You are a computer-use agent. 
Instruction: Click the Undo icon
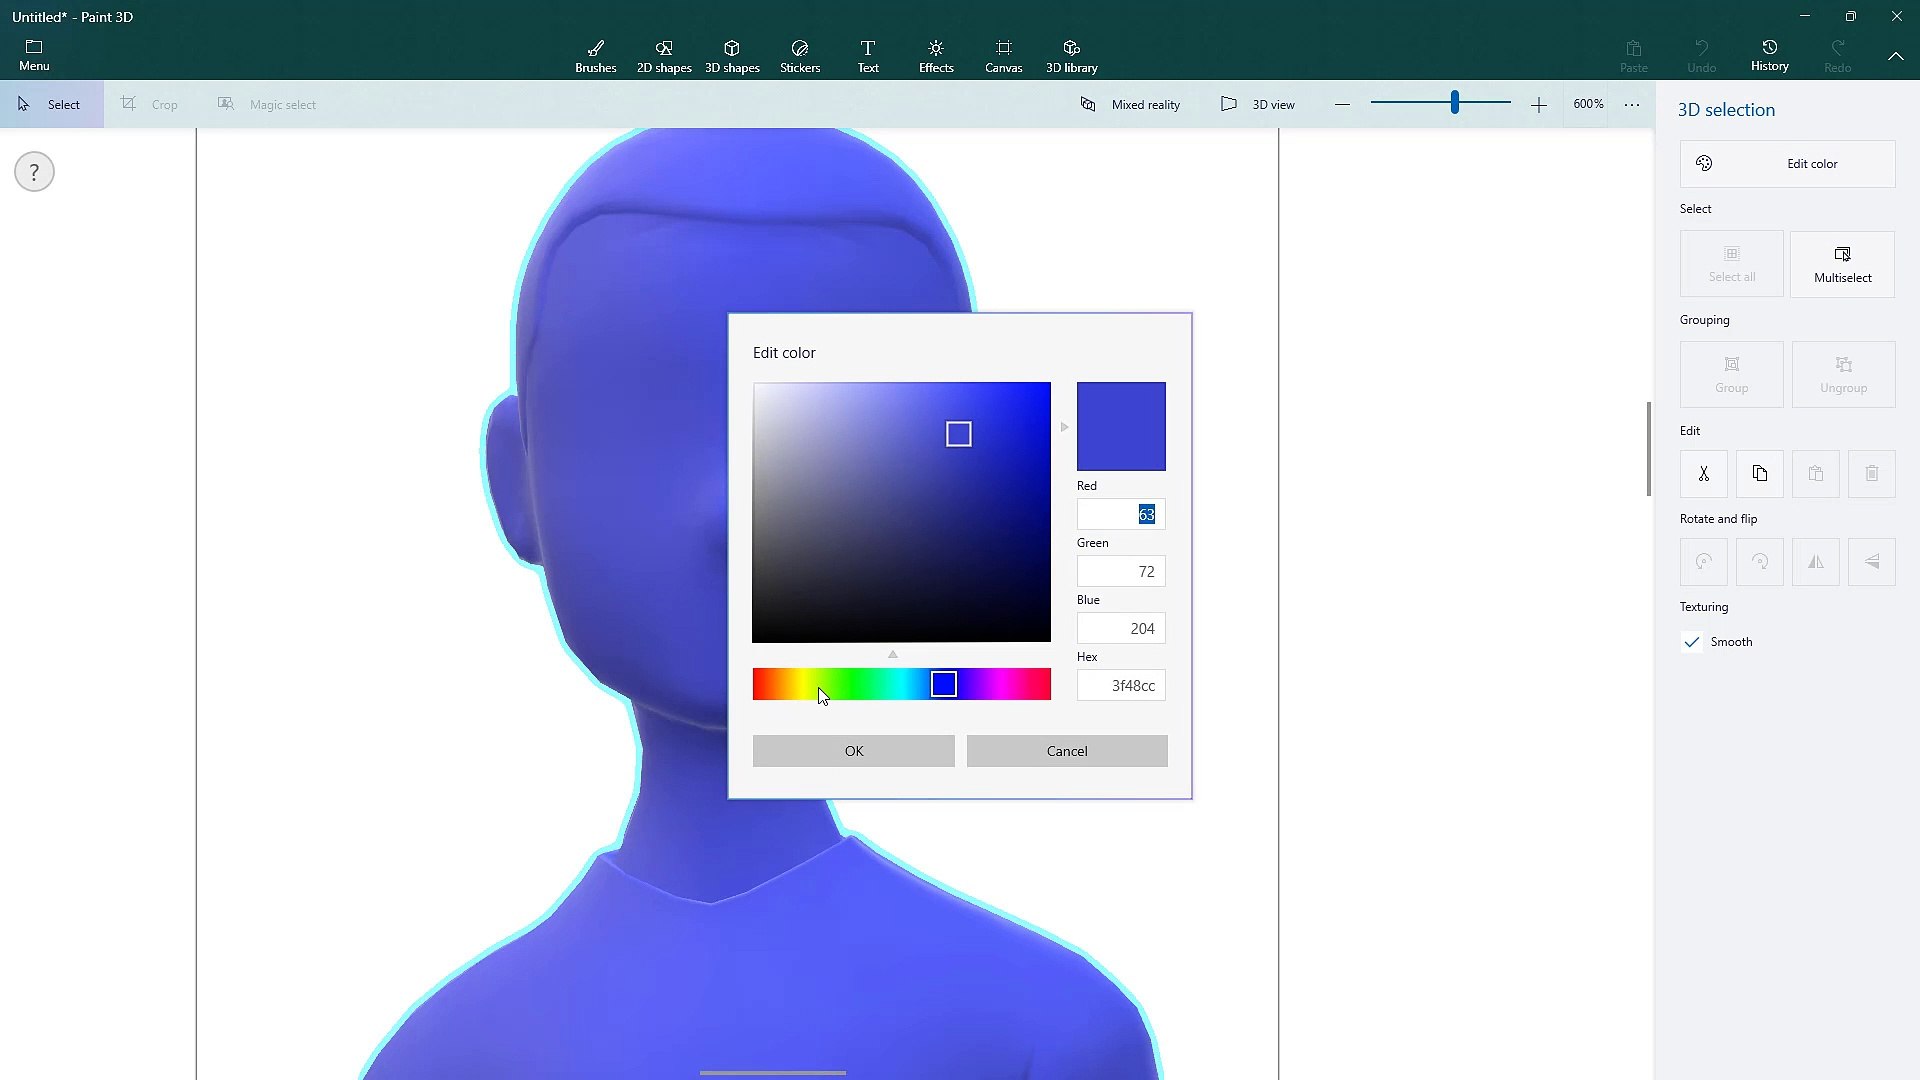[x=1701, y=55]
